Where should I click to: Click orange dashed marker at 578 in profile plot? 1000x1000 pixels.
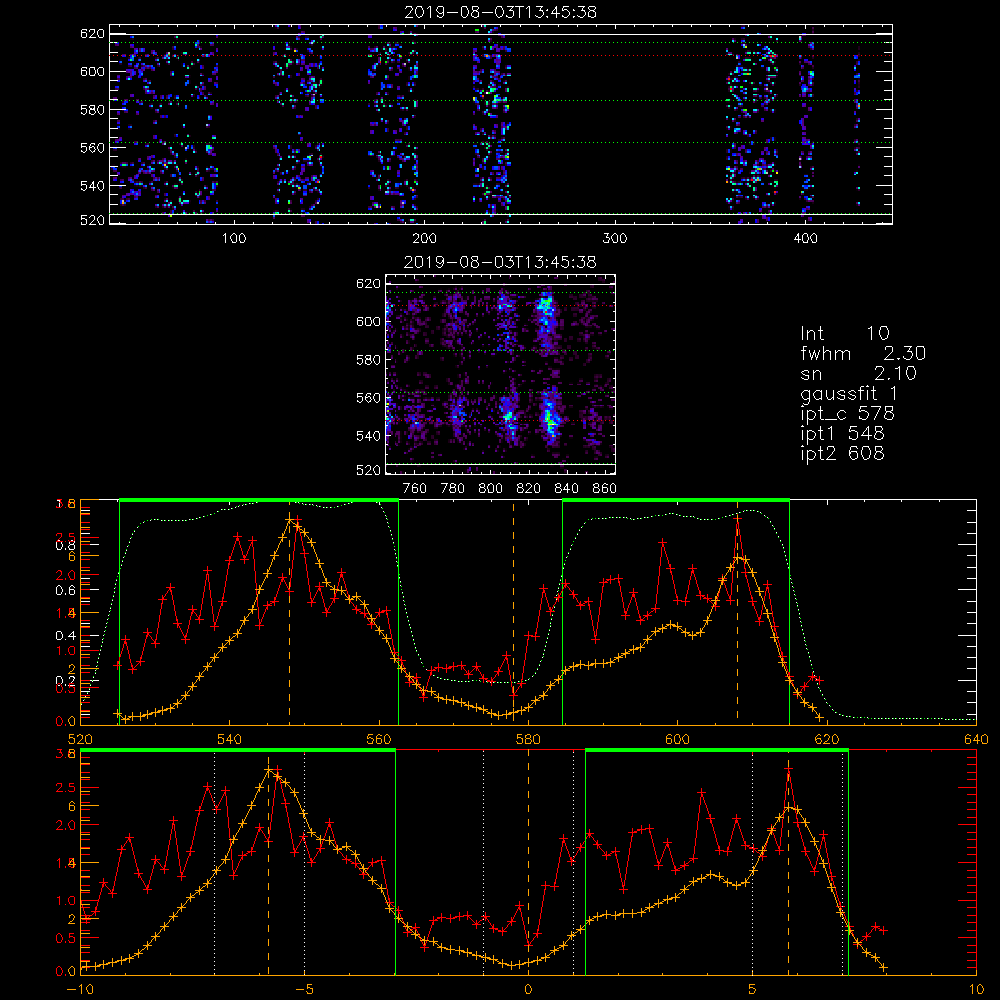click(513, 612)
